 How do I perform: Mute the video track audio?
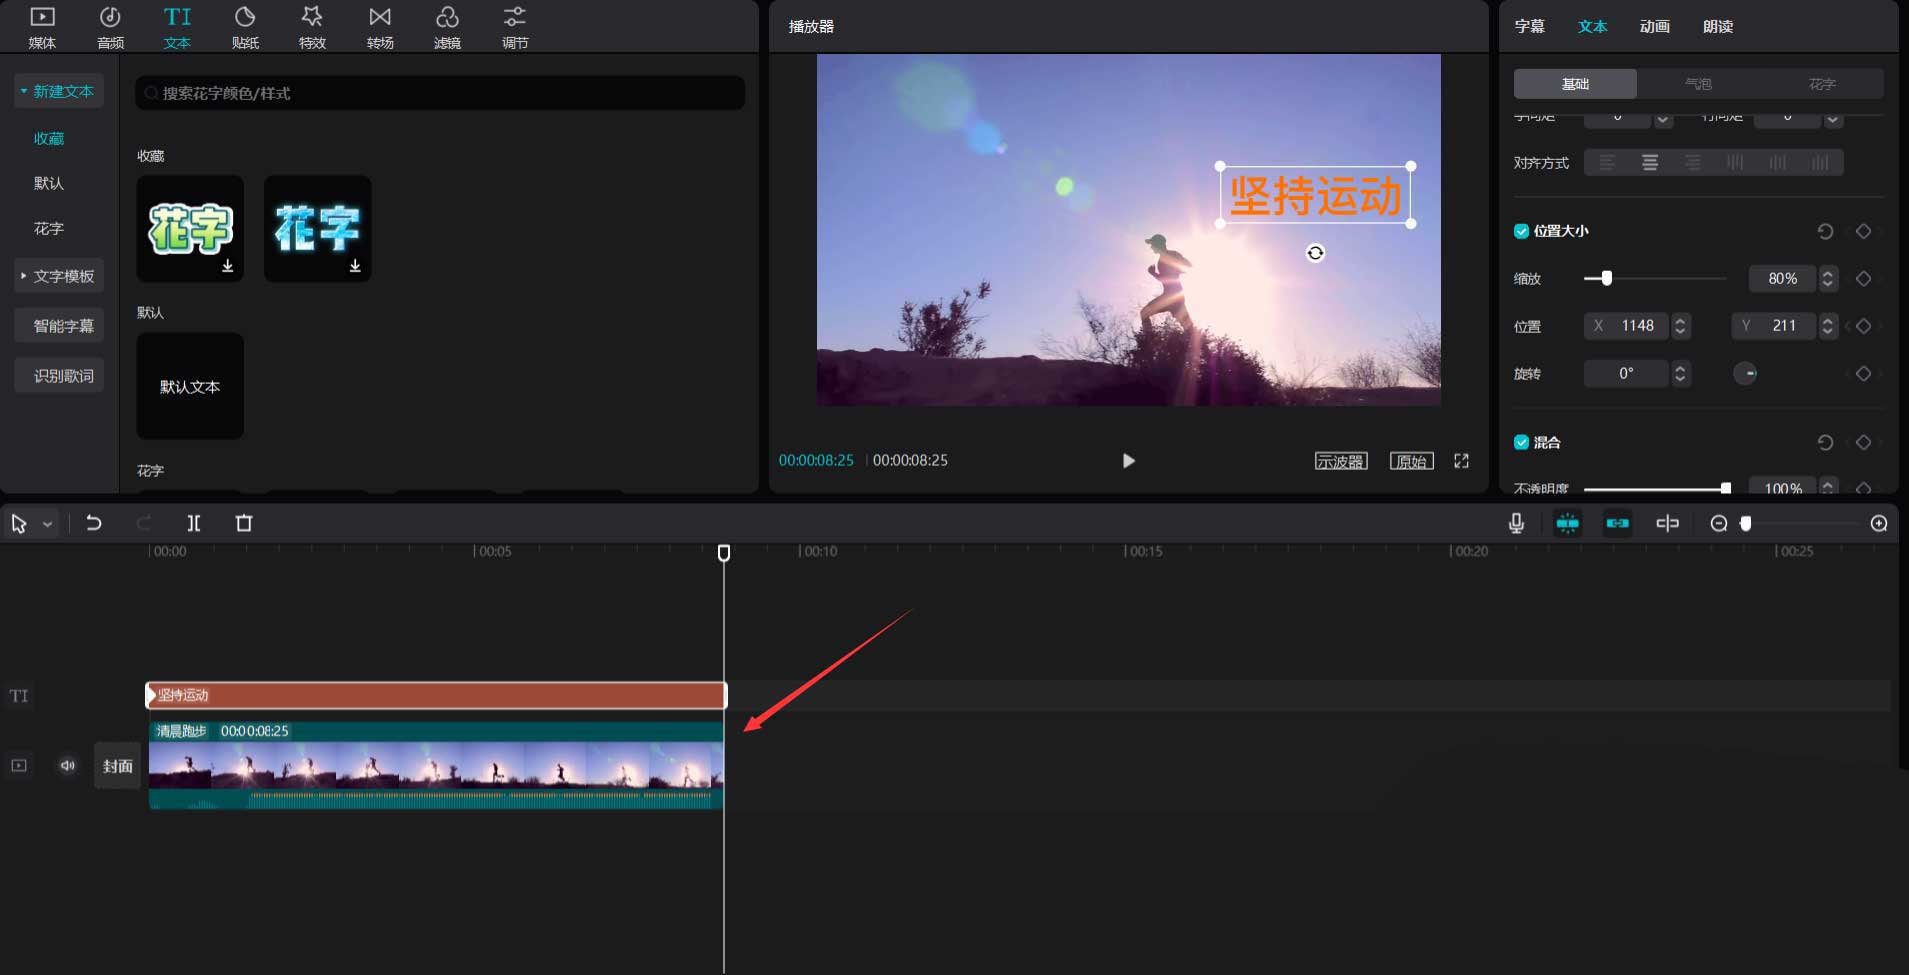click(x=67, y=765)
